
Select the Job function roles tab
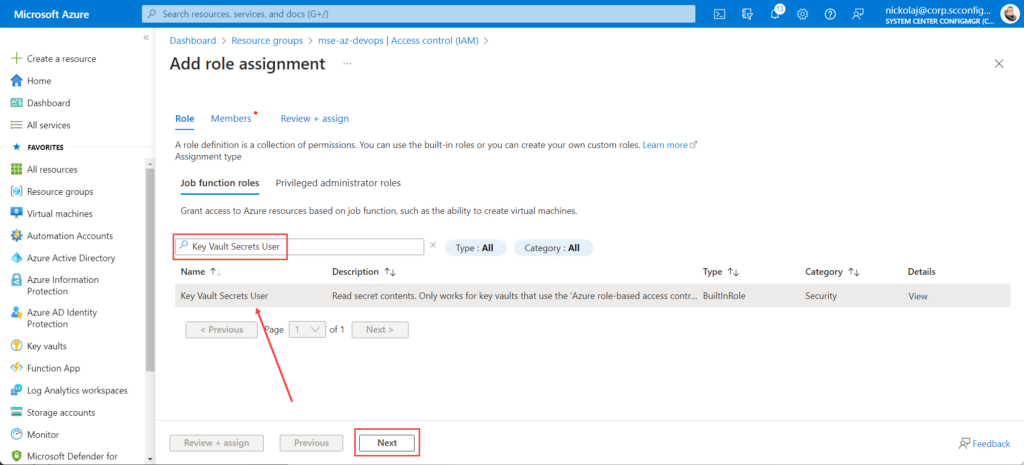coord(219,183)
